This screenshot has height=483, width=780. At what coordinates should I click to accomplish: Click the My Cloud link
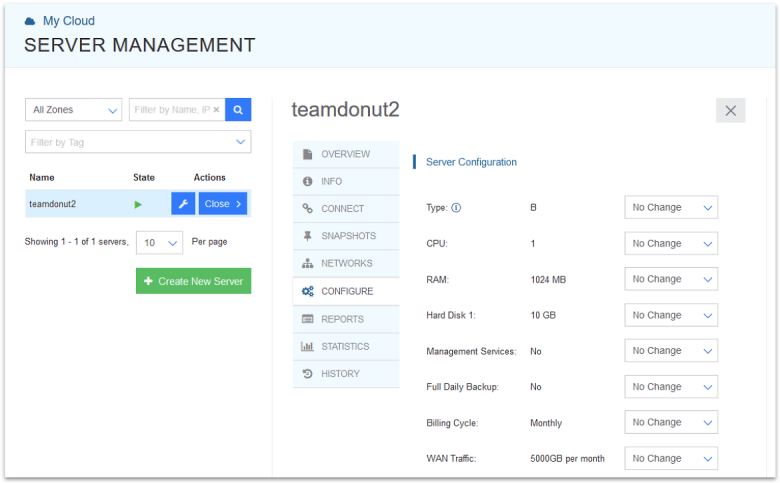point(69,21)
